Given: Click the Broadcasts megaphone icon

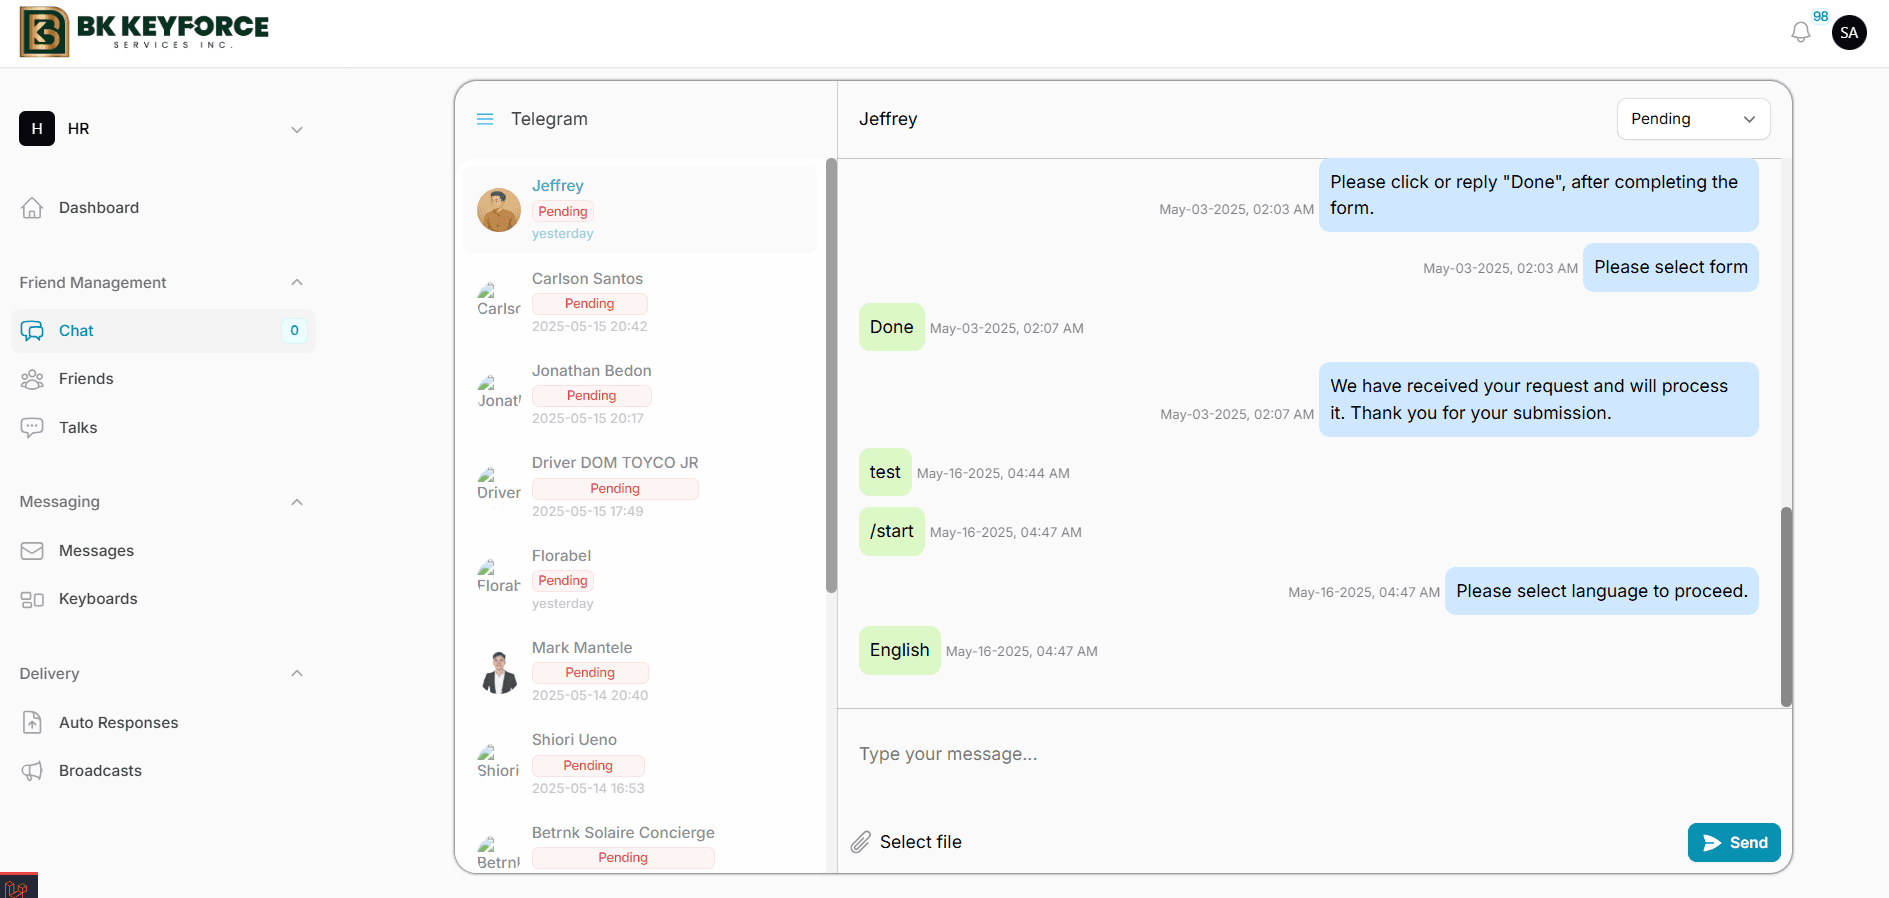Looking at the screenshot, I should click(x=32, y=771).
